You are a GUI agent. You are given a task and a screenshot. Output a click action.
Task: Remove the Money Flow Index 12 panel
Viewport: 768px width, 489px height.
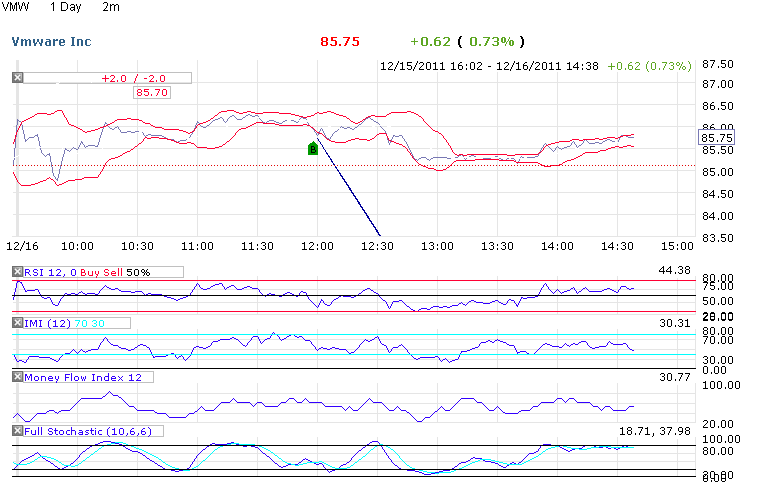pos(18,377)
